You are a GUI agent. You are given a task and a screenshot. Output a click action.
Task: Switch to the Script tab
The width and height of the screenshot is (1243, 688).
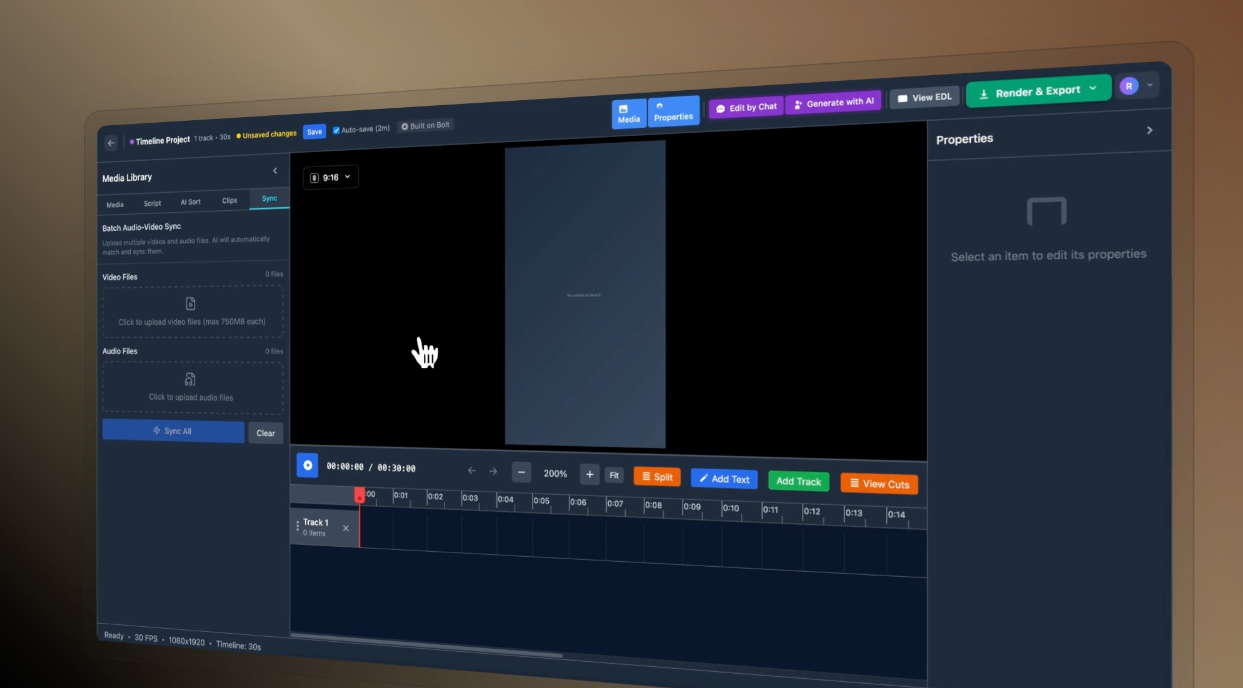(x=152, y=203)
